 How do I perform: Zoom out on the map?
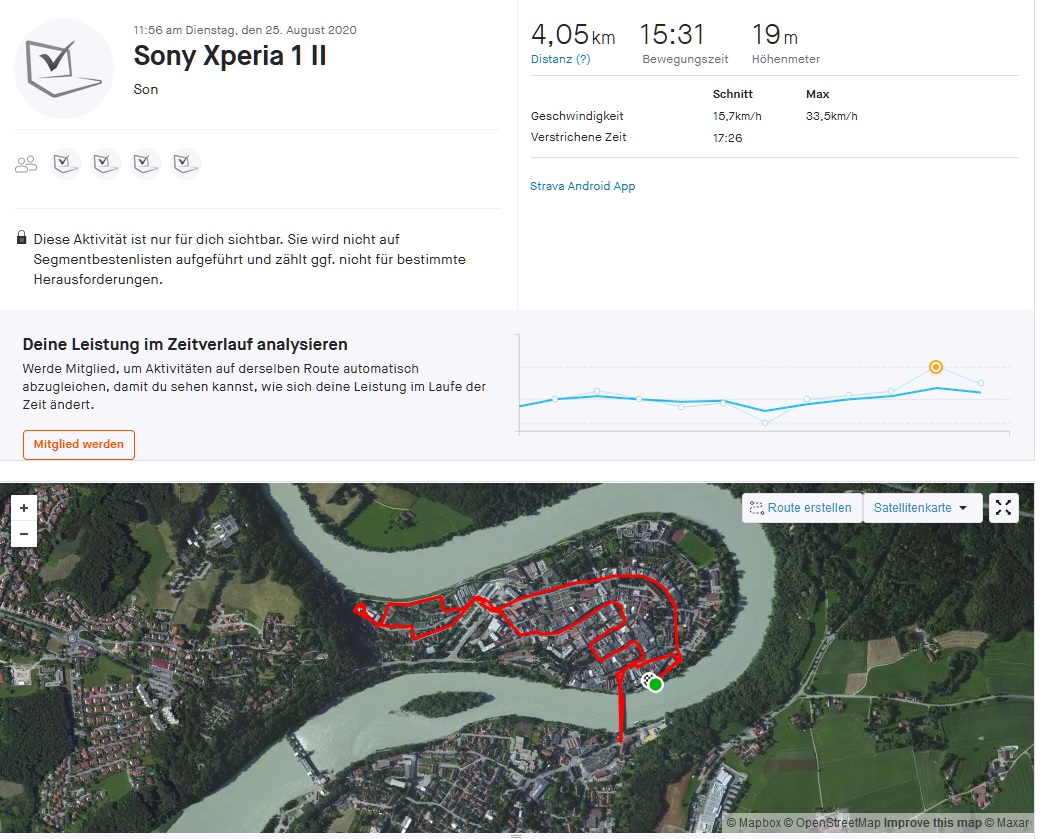click(24, 535)
